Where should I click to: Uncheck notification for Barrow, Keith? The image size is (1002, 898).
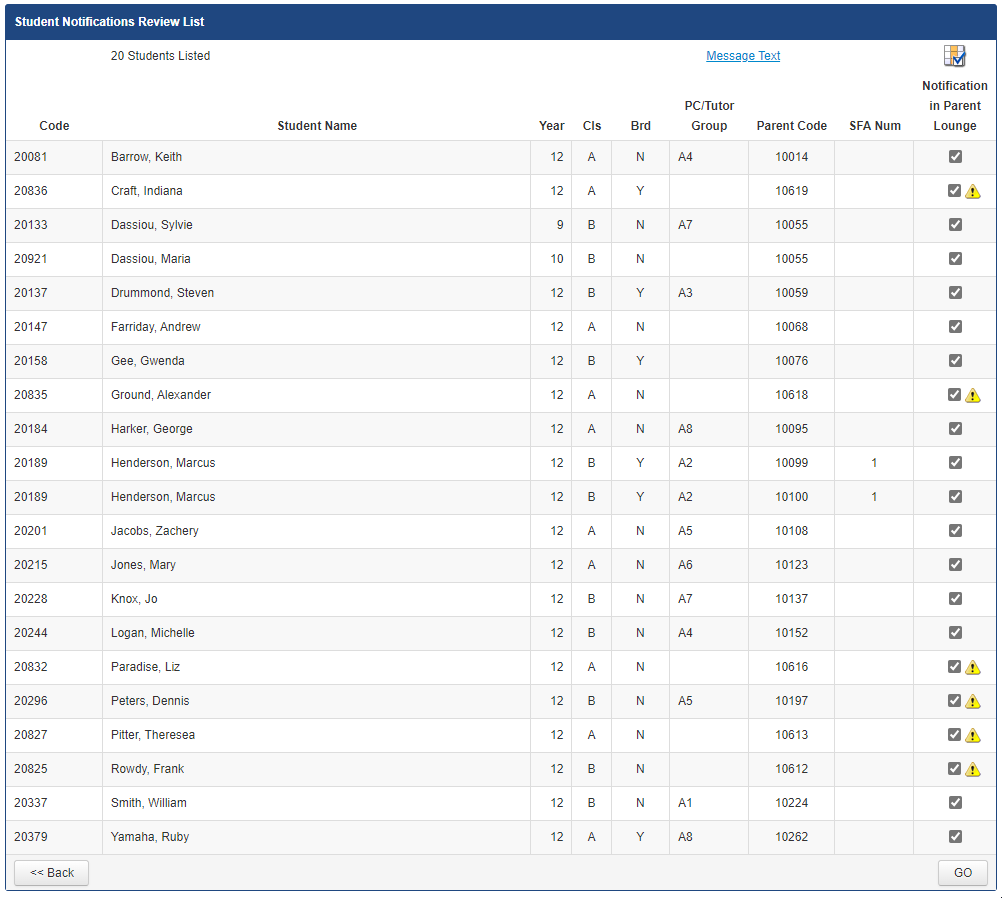click(955, 157)
